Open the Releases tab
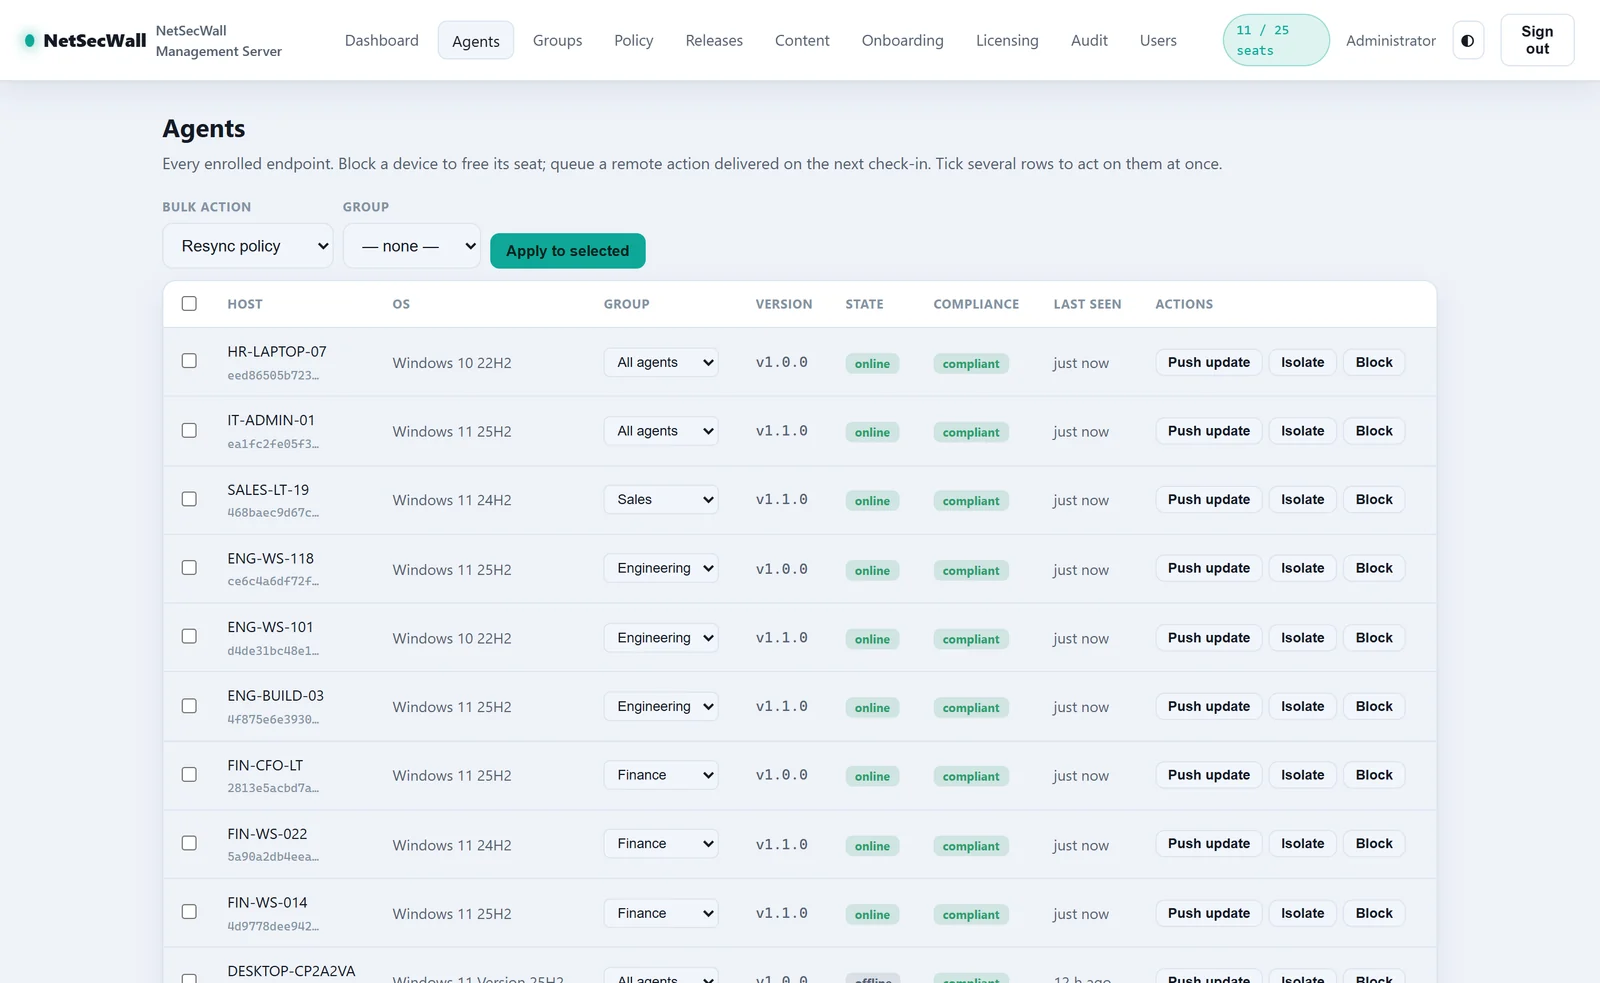 point(714,41)
